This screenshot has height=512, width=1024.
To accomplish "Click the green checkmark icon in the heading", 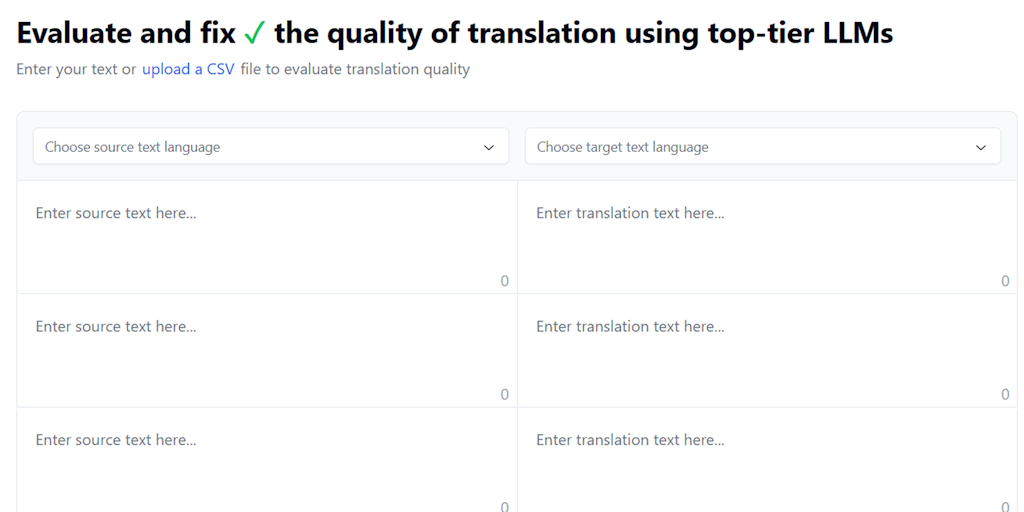I will coord(255,34).
